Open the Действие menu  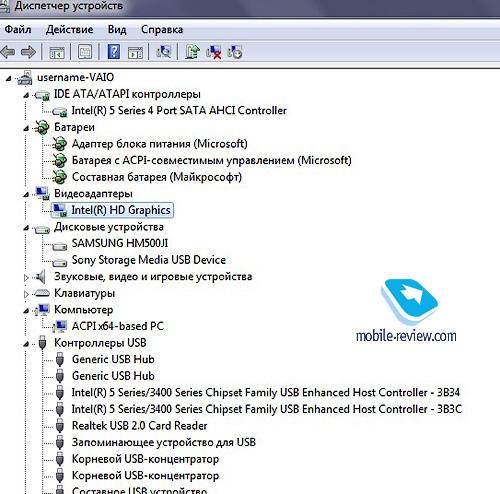(x=69, y=29)
